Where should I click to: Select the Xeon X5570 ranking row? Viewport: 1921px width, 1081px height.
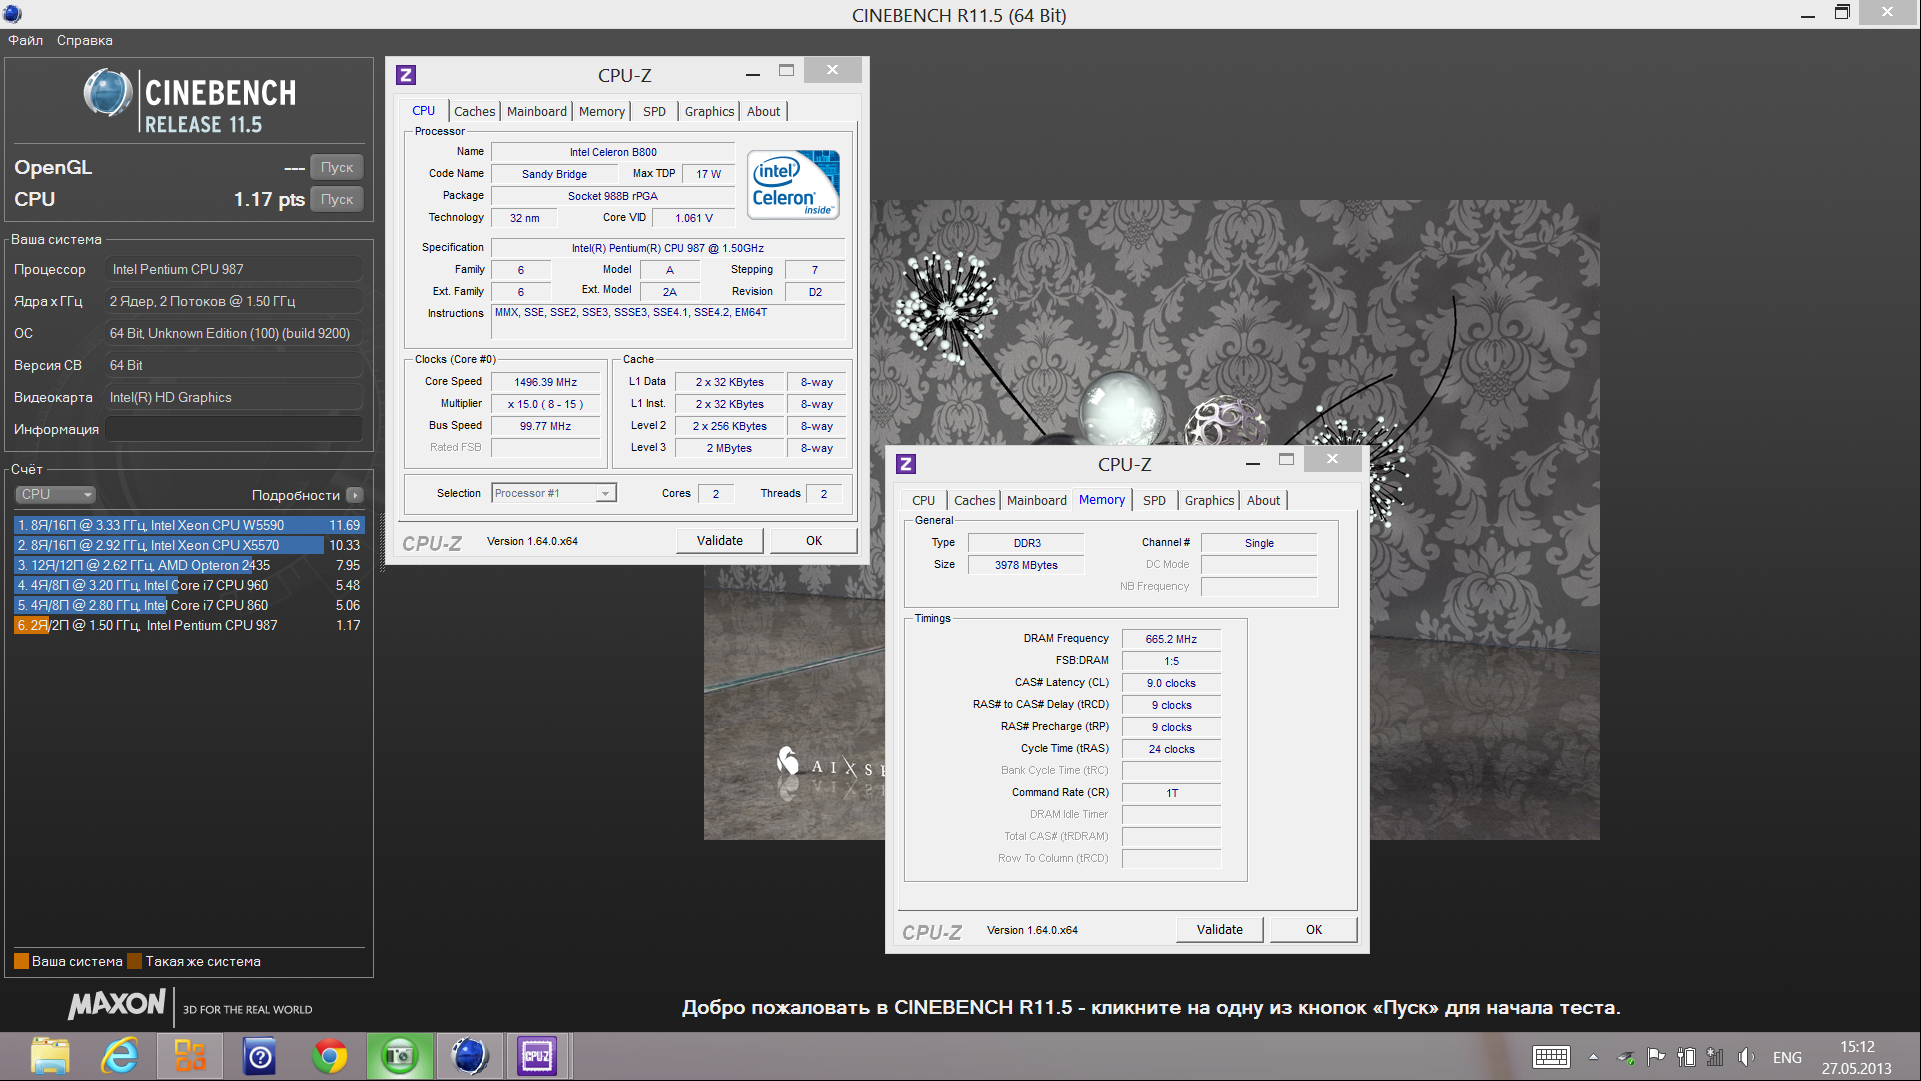point(189,545)
